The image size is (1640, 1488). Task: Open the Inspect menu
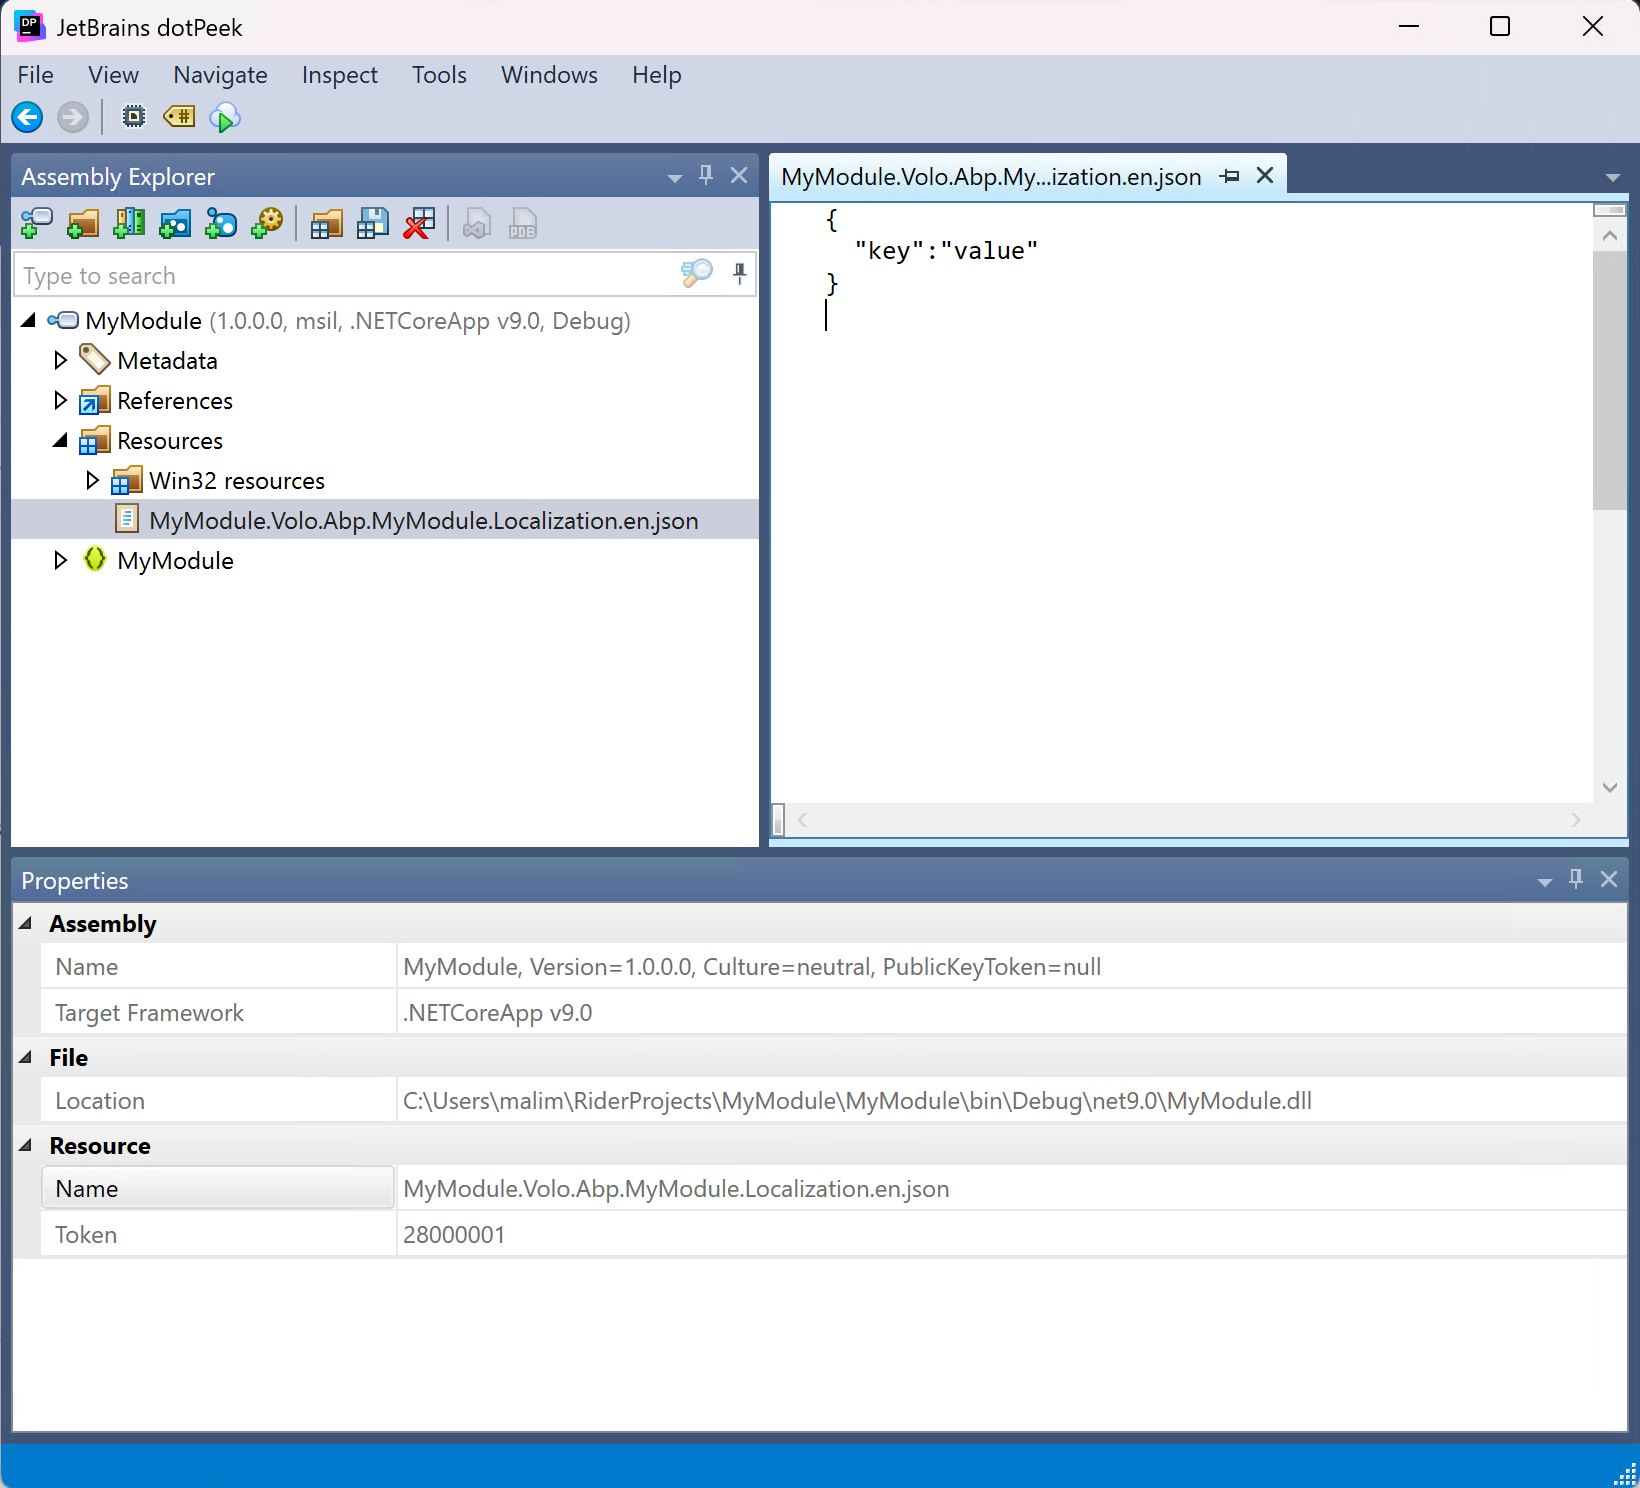click(x=340, y=75)
